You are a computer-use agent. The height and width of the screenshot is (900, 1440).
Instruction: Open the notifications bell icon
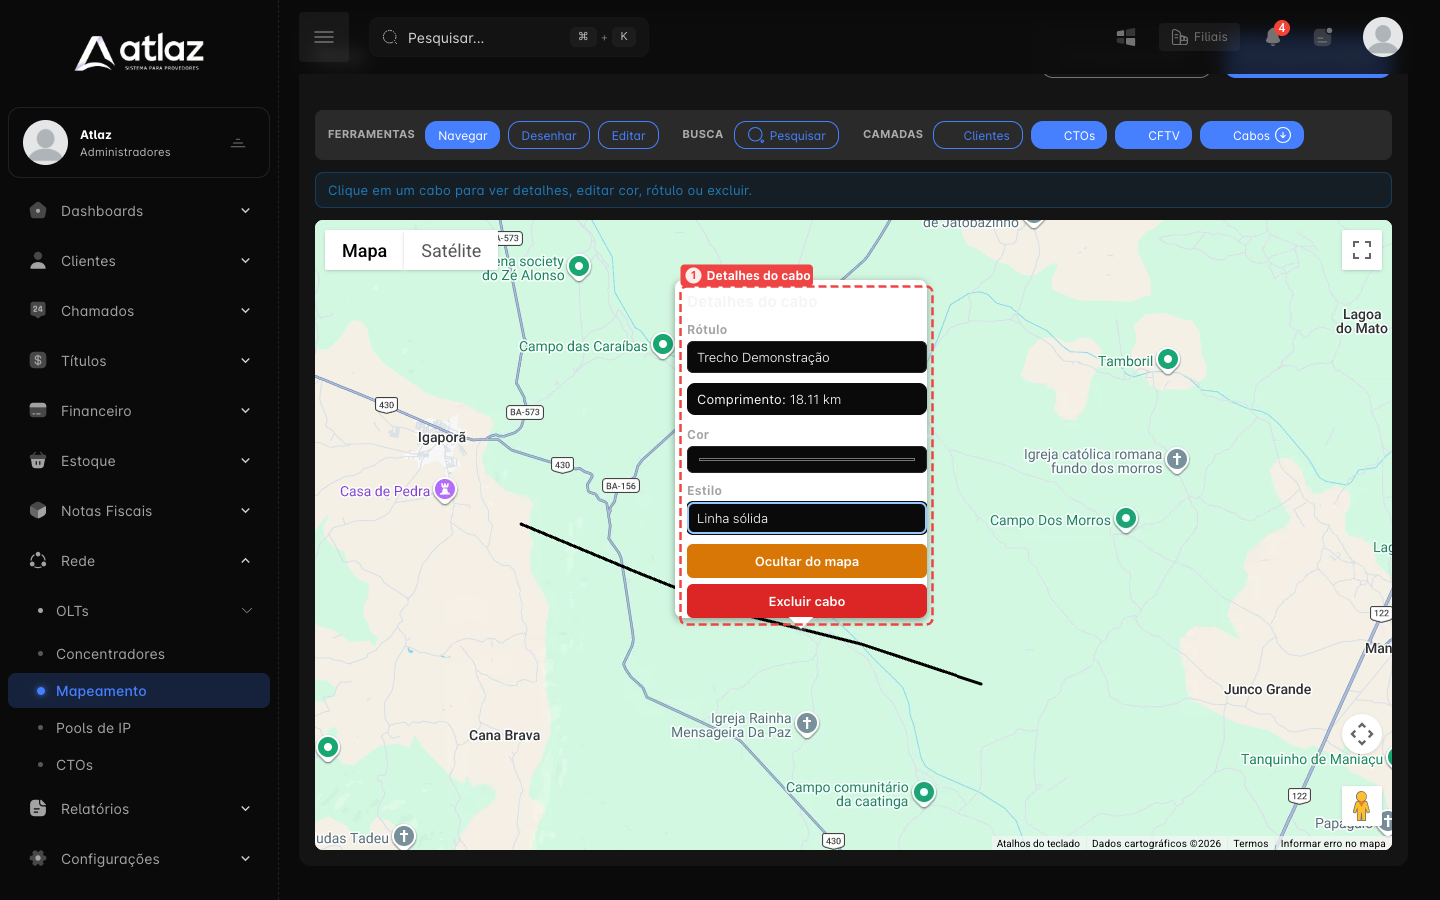[x=1272, y=37]
